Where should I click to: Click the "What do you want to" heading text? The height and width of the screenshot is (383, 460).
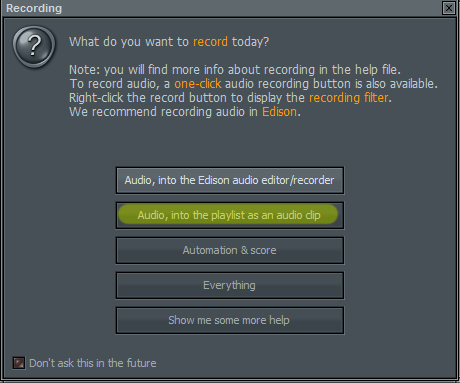point(129,42)
